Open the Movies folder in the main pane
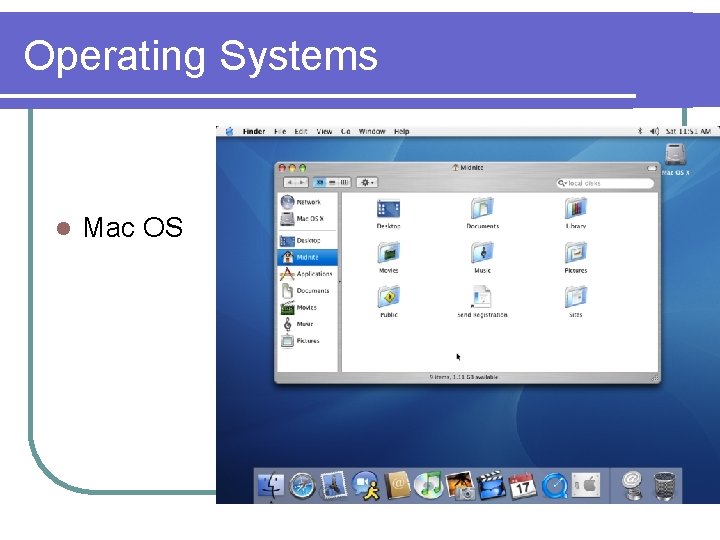Screen dimensions: 720x540 pyautogui.click(x=388, y=258)
